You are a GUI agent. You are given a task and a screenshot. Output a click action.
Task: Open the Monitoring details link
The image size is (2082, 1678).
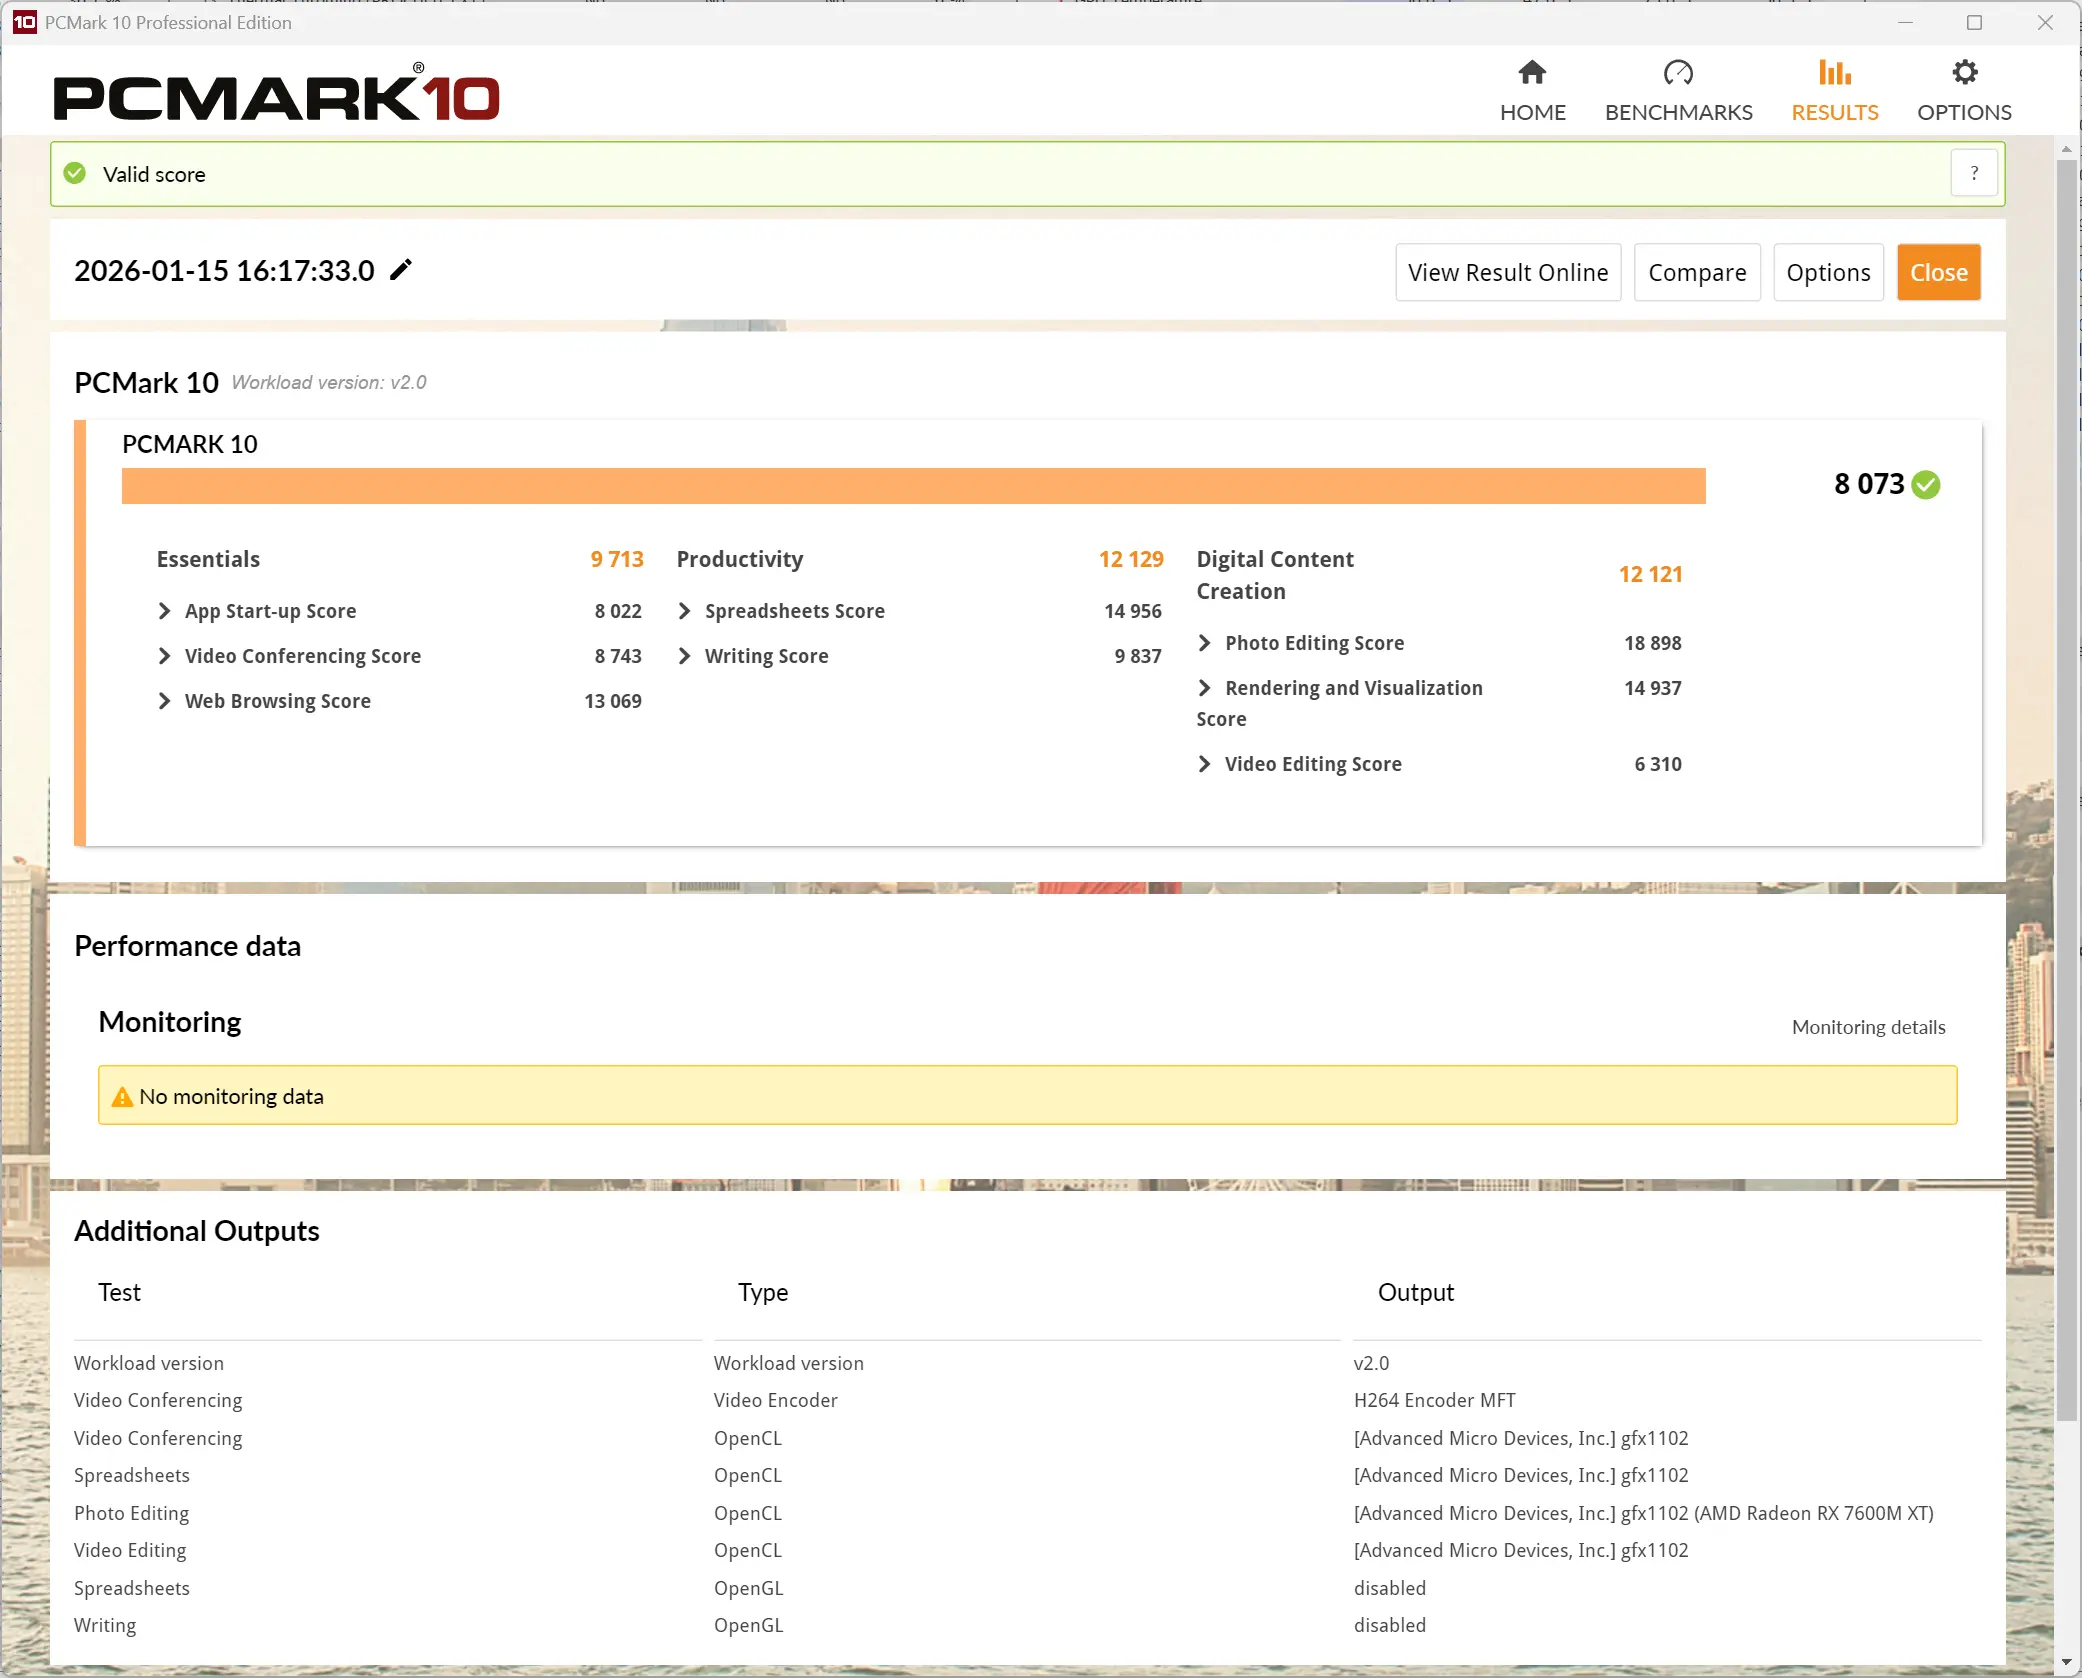click(1868, 1027)
